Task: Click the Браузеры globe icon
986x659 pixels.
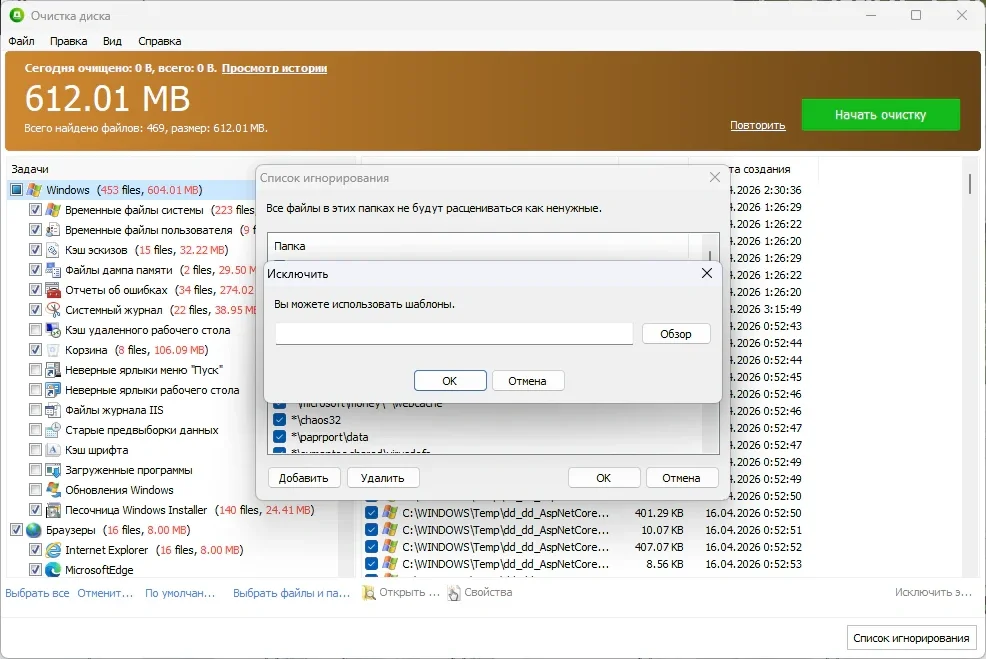Action: pos(34,530)
